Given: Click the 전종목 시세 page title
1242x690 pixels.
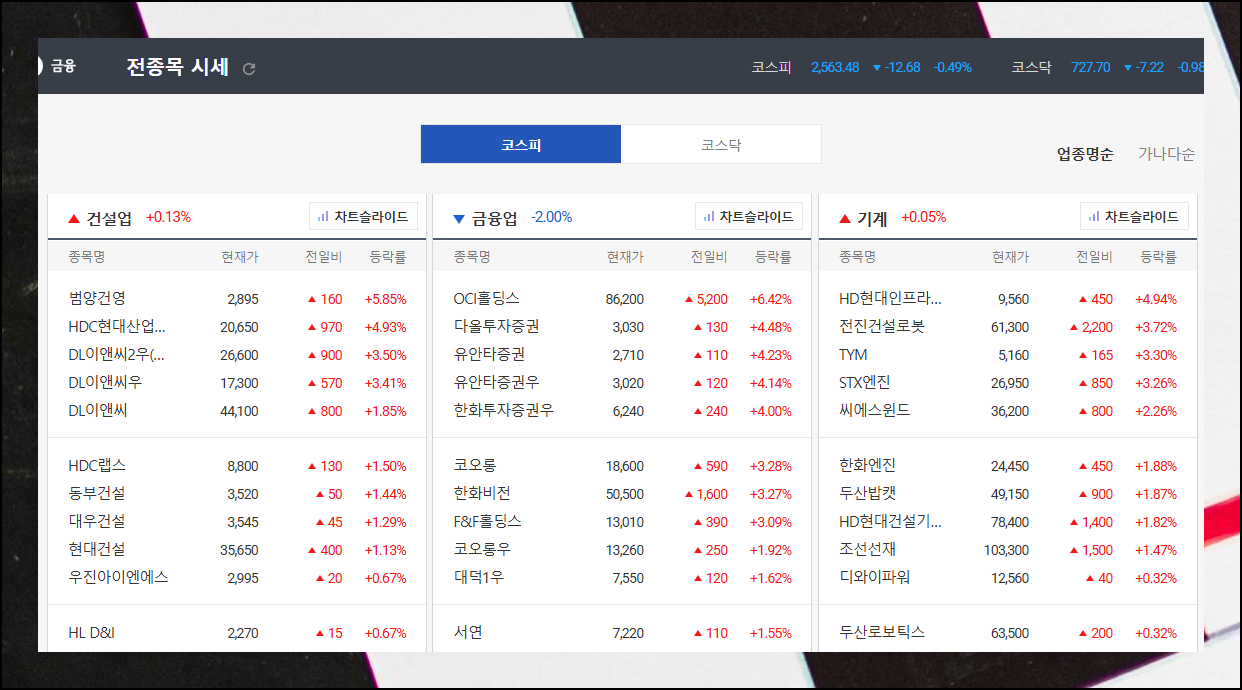Looking at the screenshot, I should pos(178,68).
